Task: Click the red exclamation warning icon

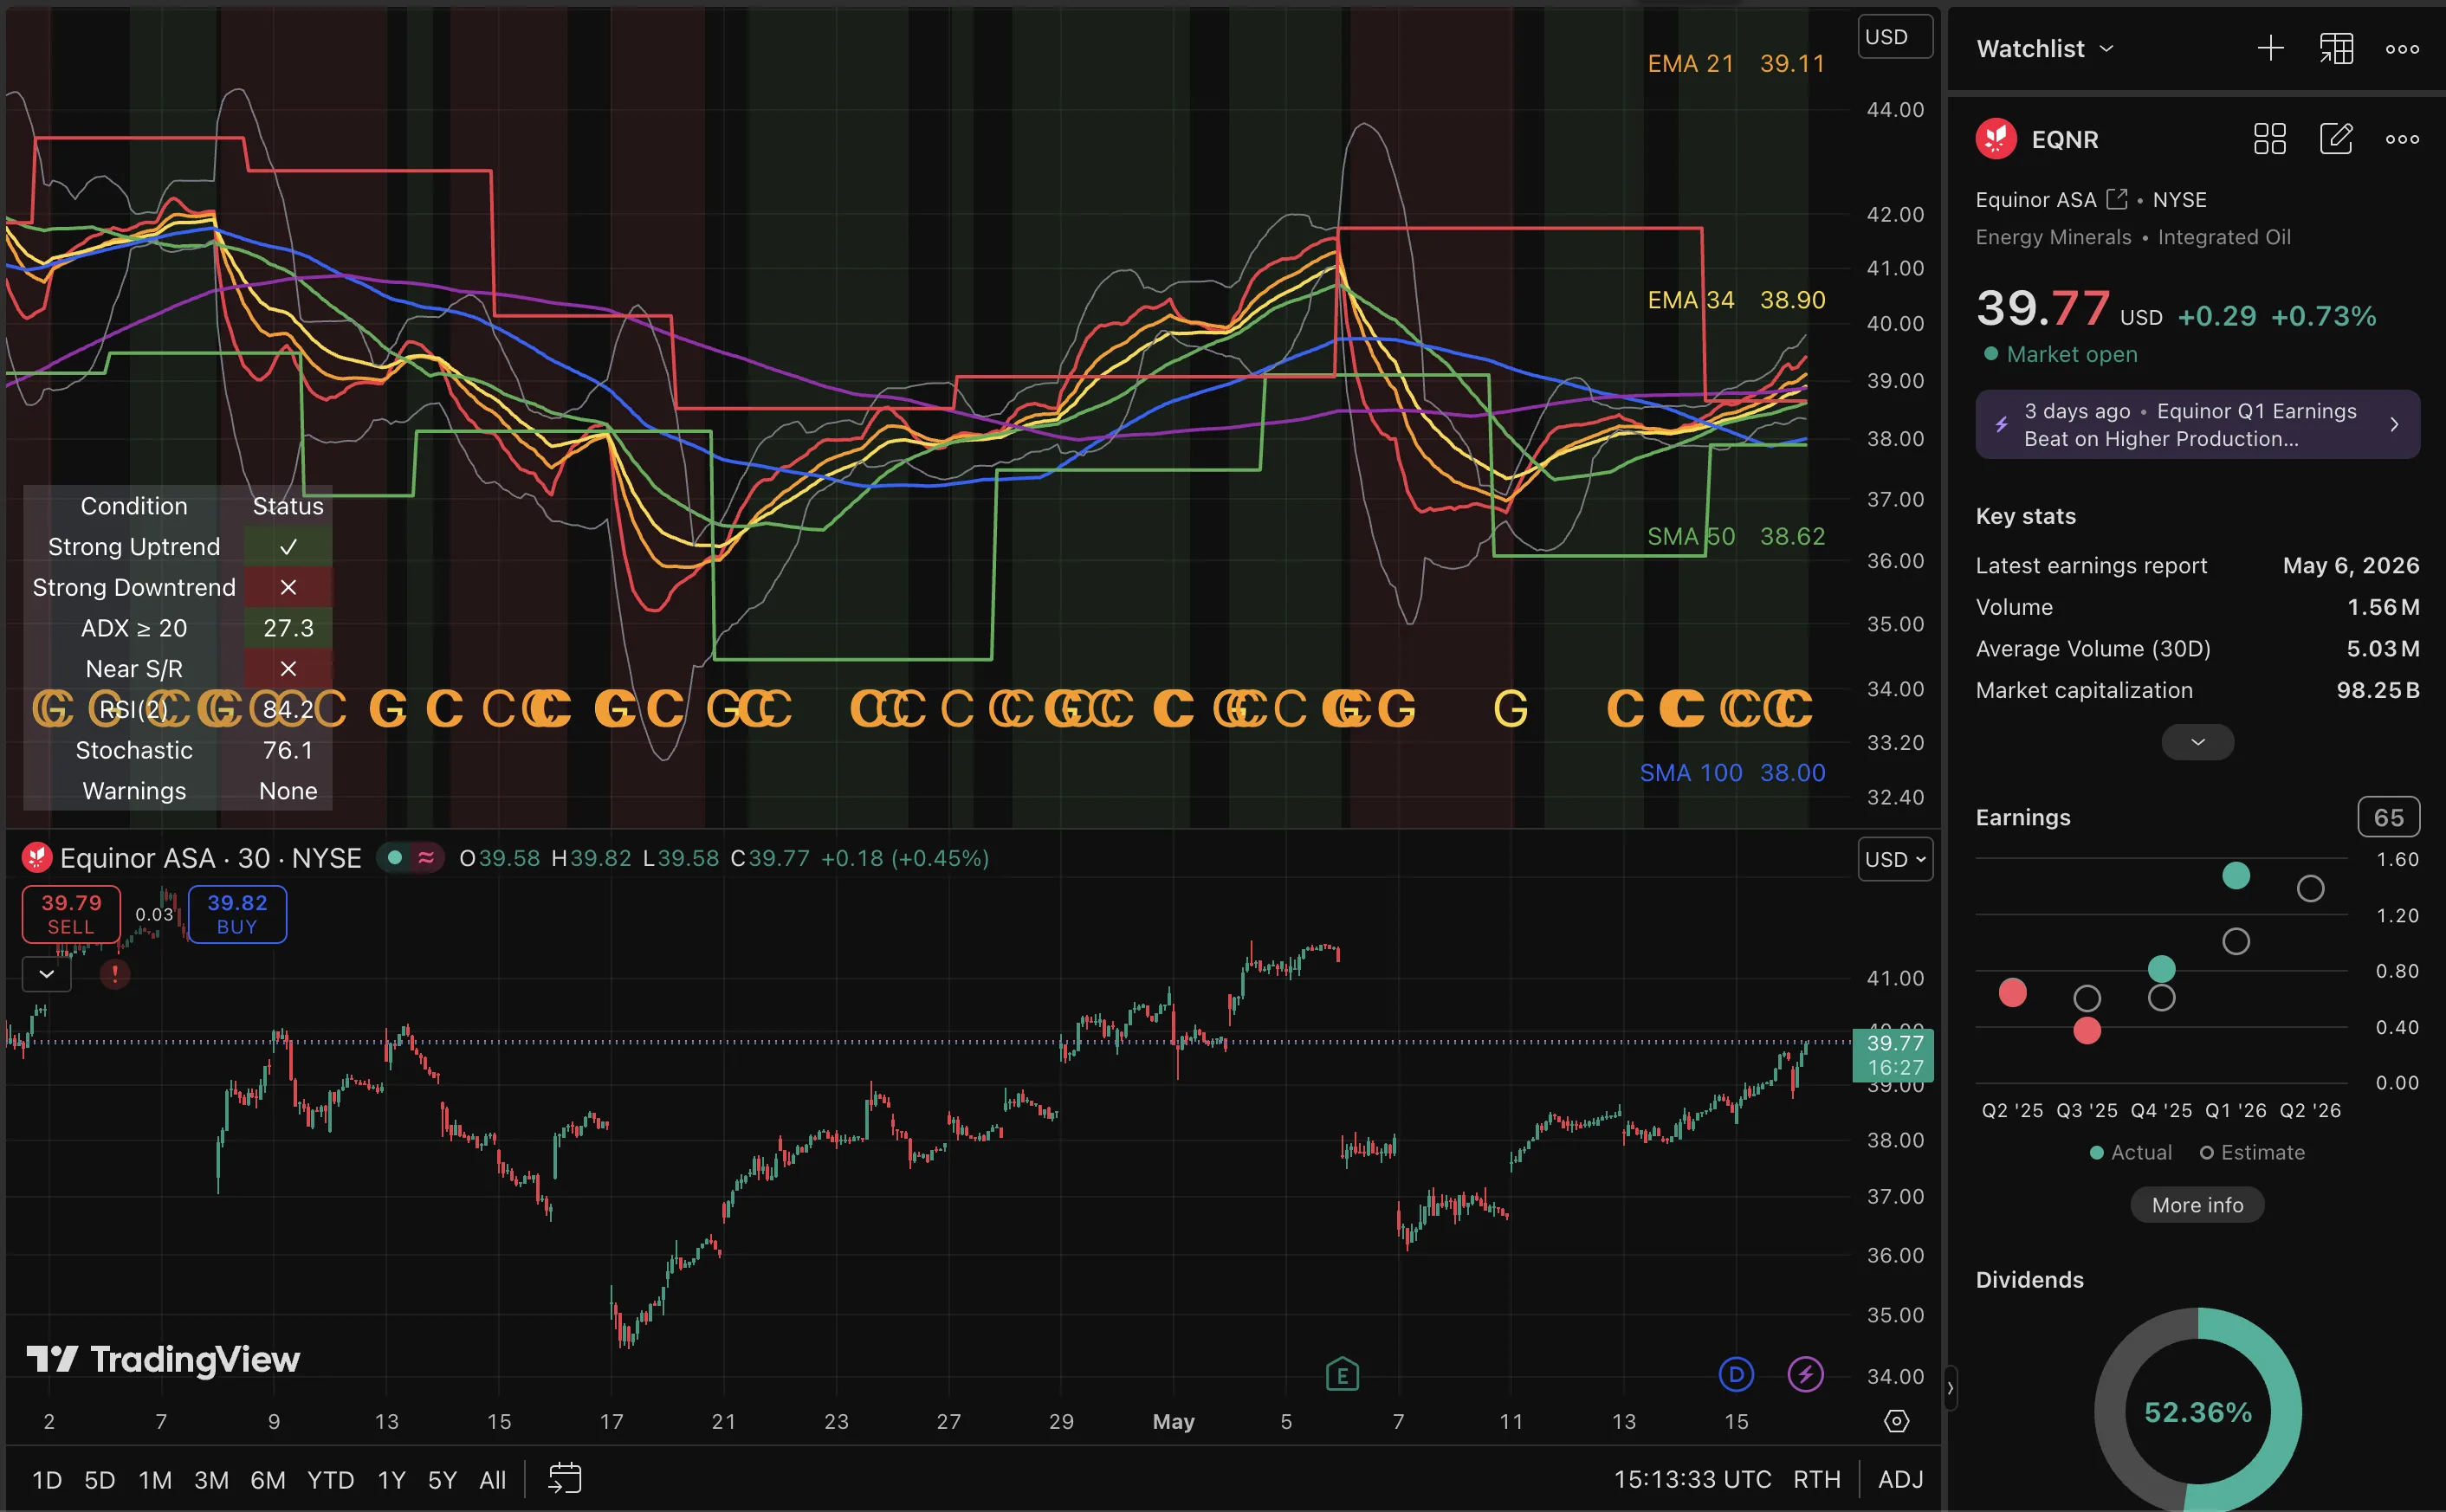Action: coord(115,973)
